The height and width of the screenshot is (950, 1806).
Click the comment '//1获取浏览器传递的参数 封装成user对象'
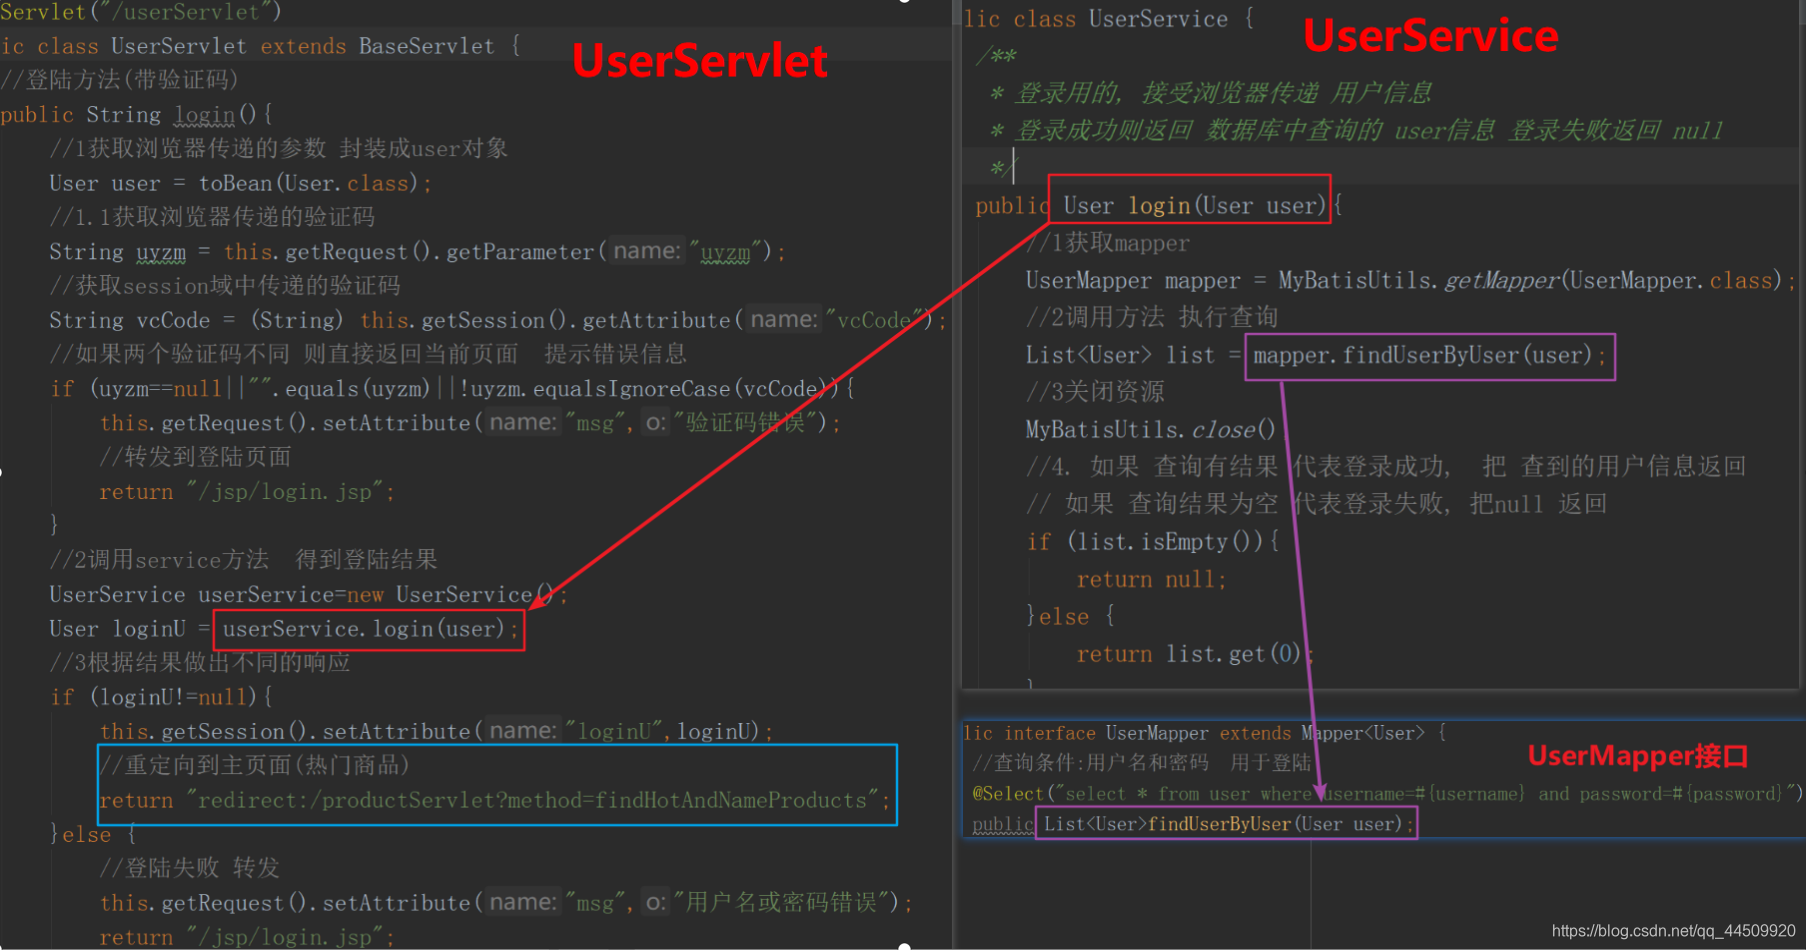tap(279, 148)
